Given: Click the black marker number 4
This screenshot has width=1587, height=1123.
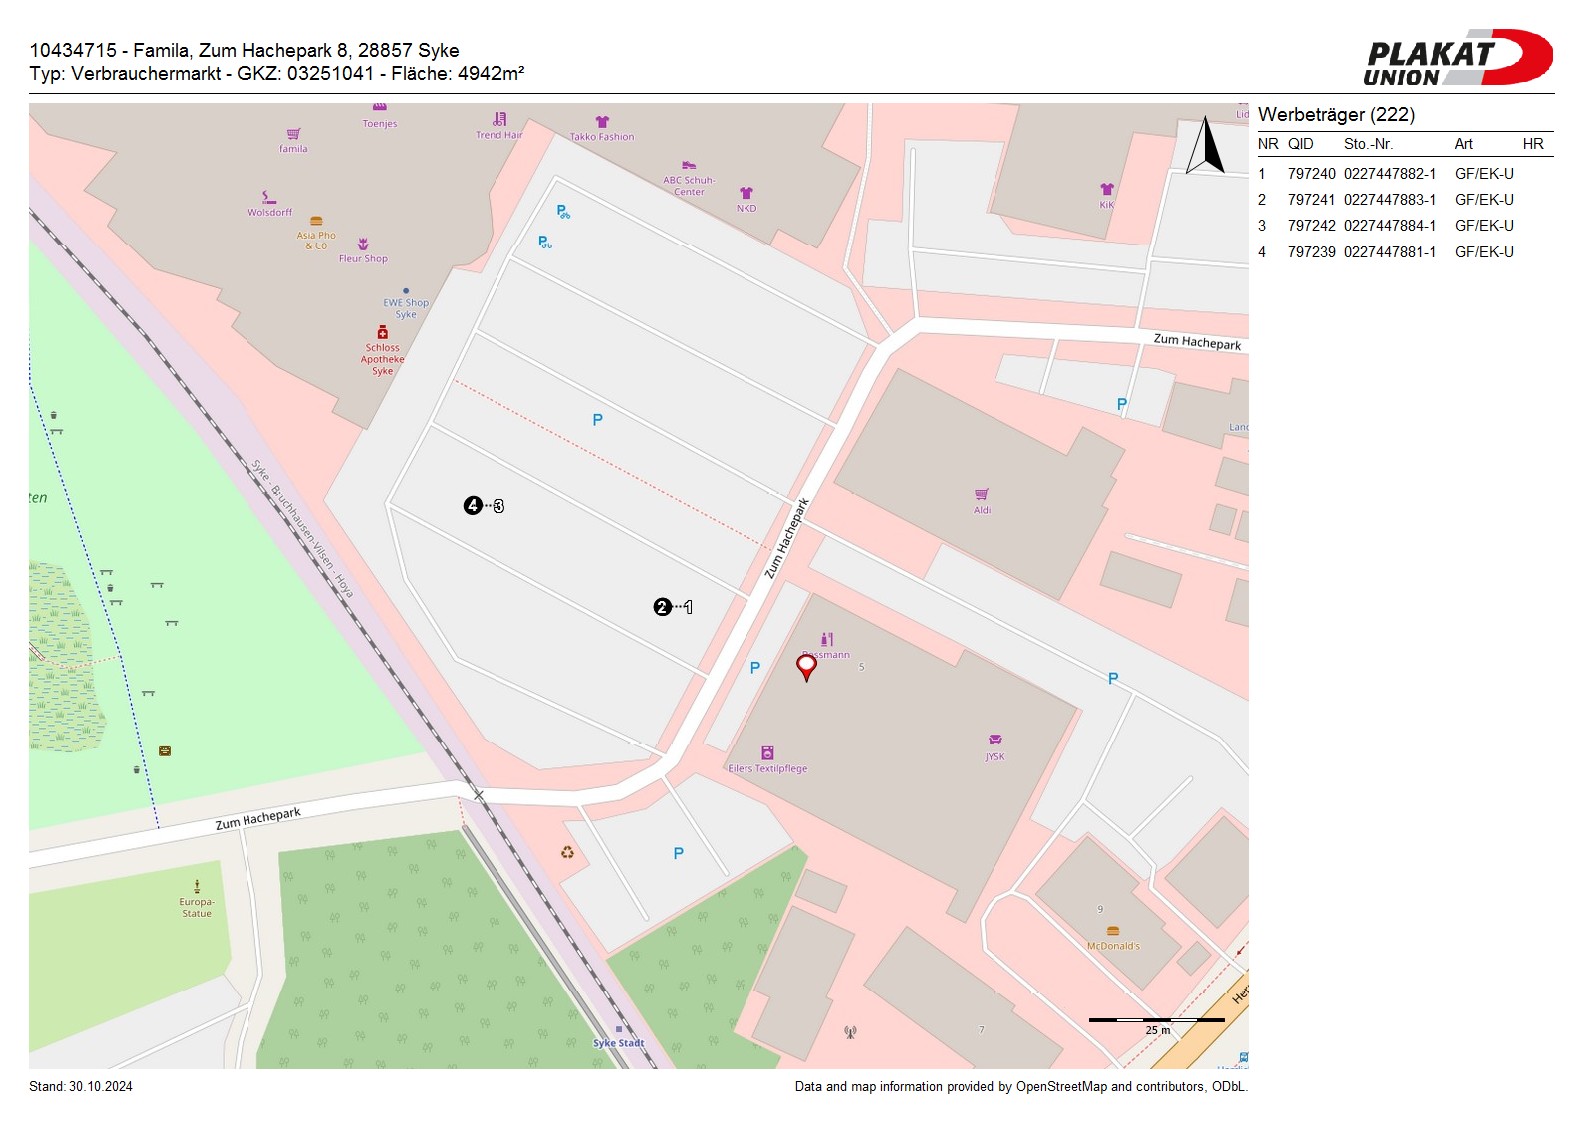Looking at the screenshot, I should 473,506.
